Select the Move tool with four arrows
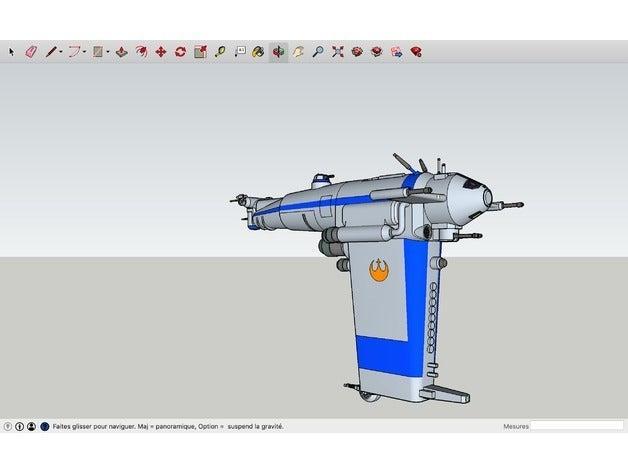This screenshot has height=472, width=628. [x=161, y=52]
